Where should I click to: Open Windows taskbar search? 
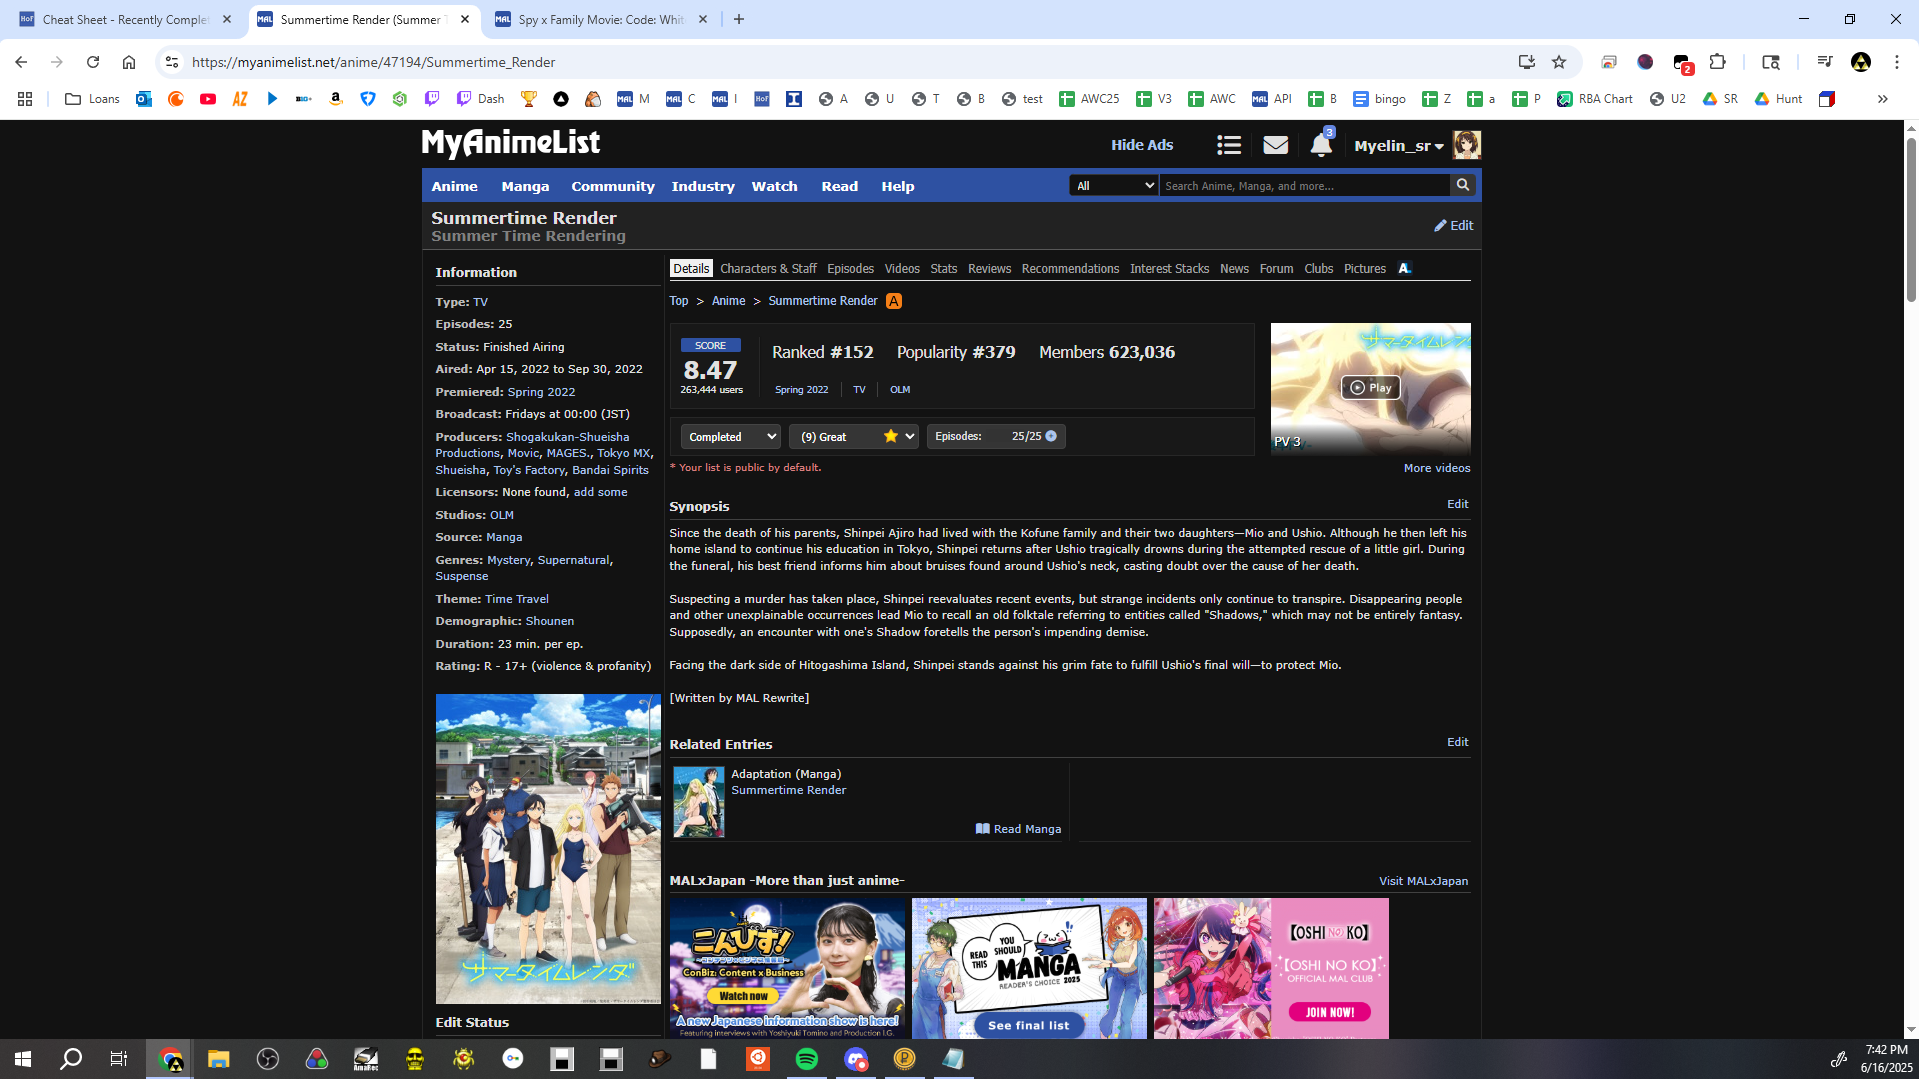pos(71,1059)
